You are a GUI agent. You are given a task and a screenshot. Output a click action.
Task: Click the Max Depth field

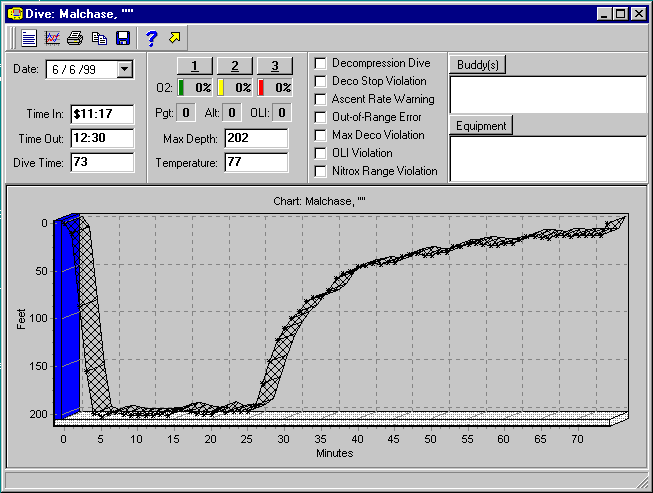point(256,137)
